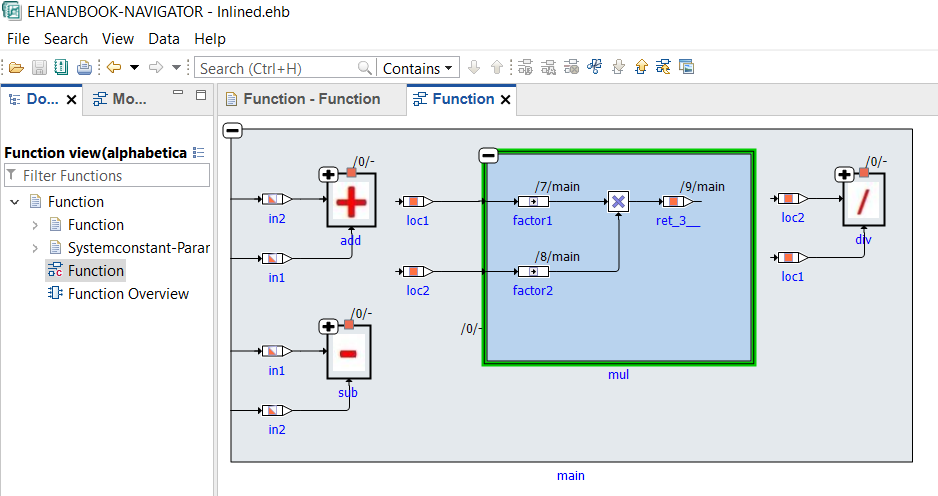Select the red plus add block
The height and width of the screenshot is (496, 938).
point(352,203)
